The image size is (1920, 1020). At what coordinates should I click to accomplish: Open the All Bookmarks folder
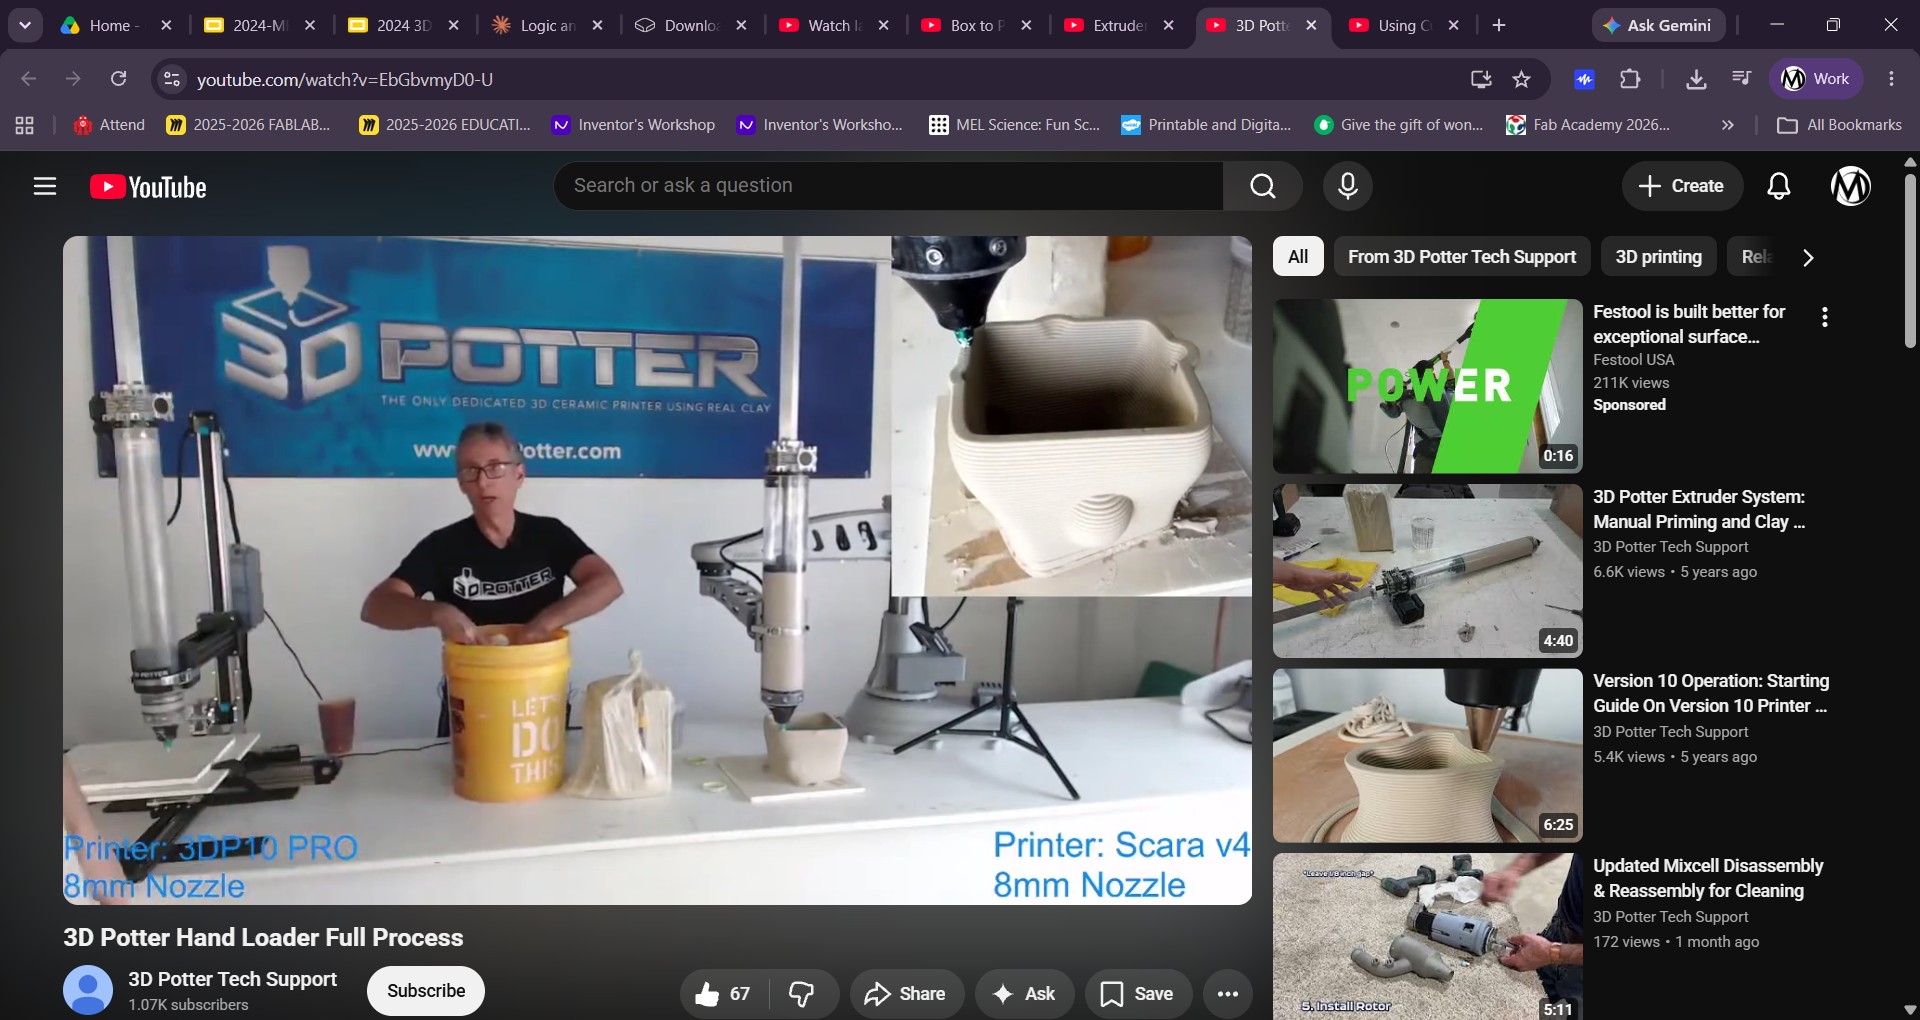[1839, 125]
